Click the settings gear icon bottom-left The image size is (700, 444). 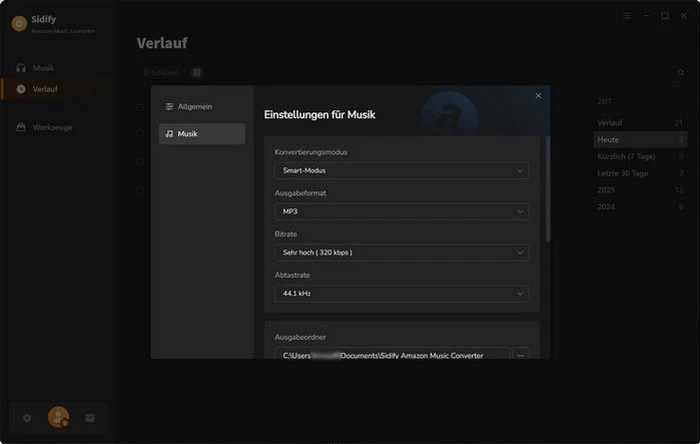[27, 418]
